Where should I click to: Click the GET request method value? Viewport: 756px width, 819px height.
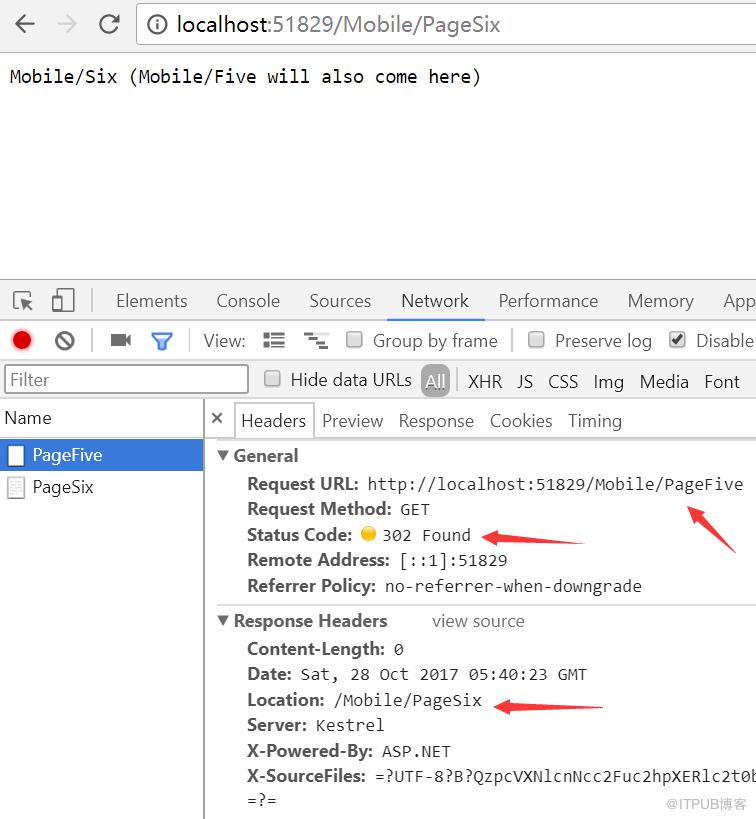pos(415,509)
